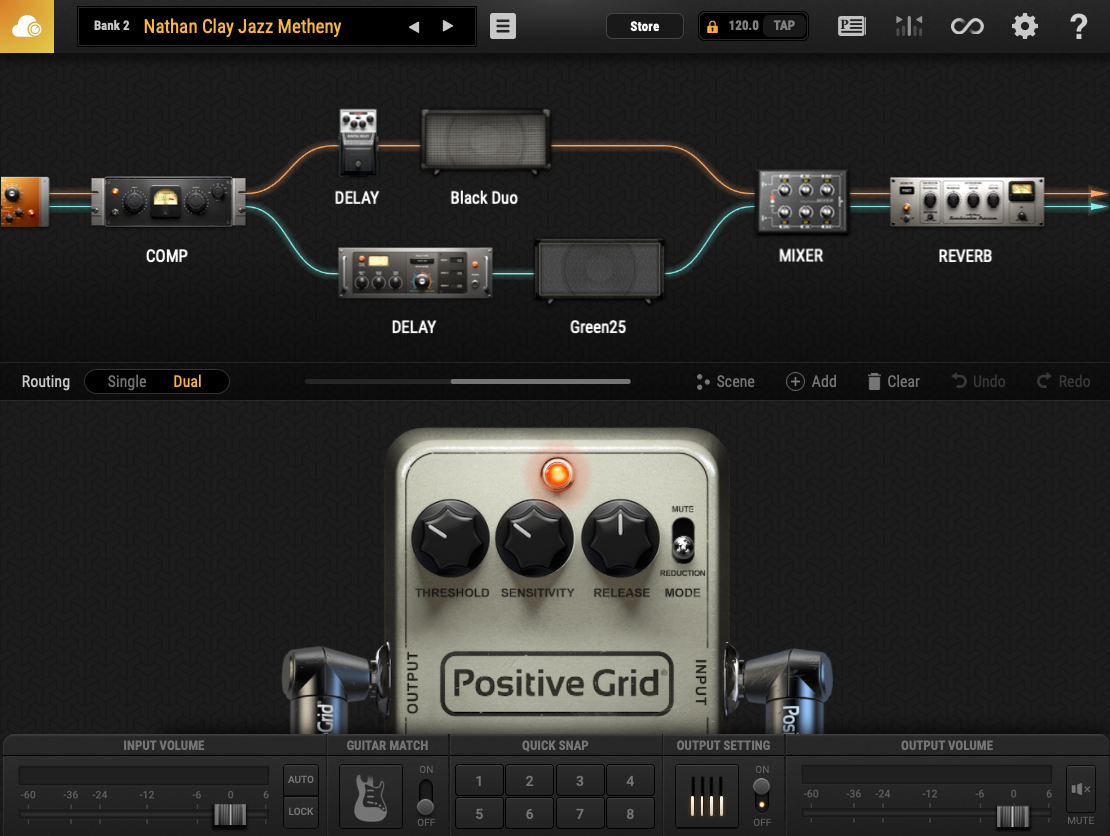Go to previous preset arrow

[x=414, y=27]
